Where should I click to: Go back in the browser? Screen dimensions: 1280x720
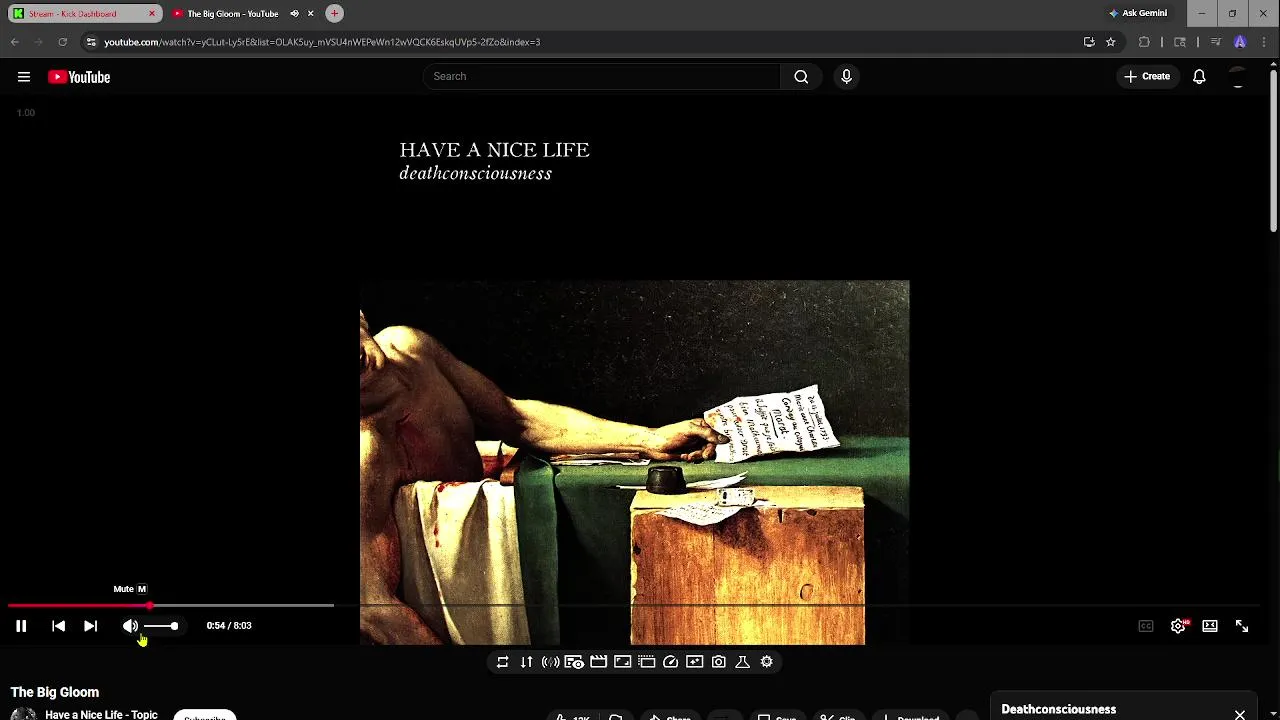[15, 42]
